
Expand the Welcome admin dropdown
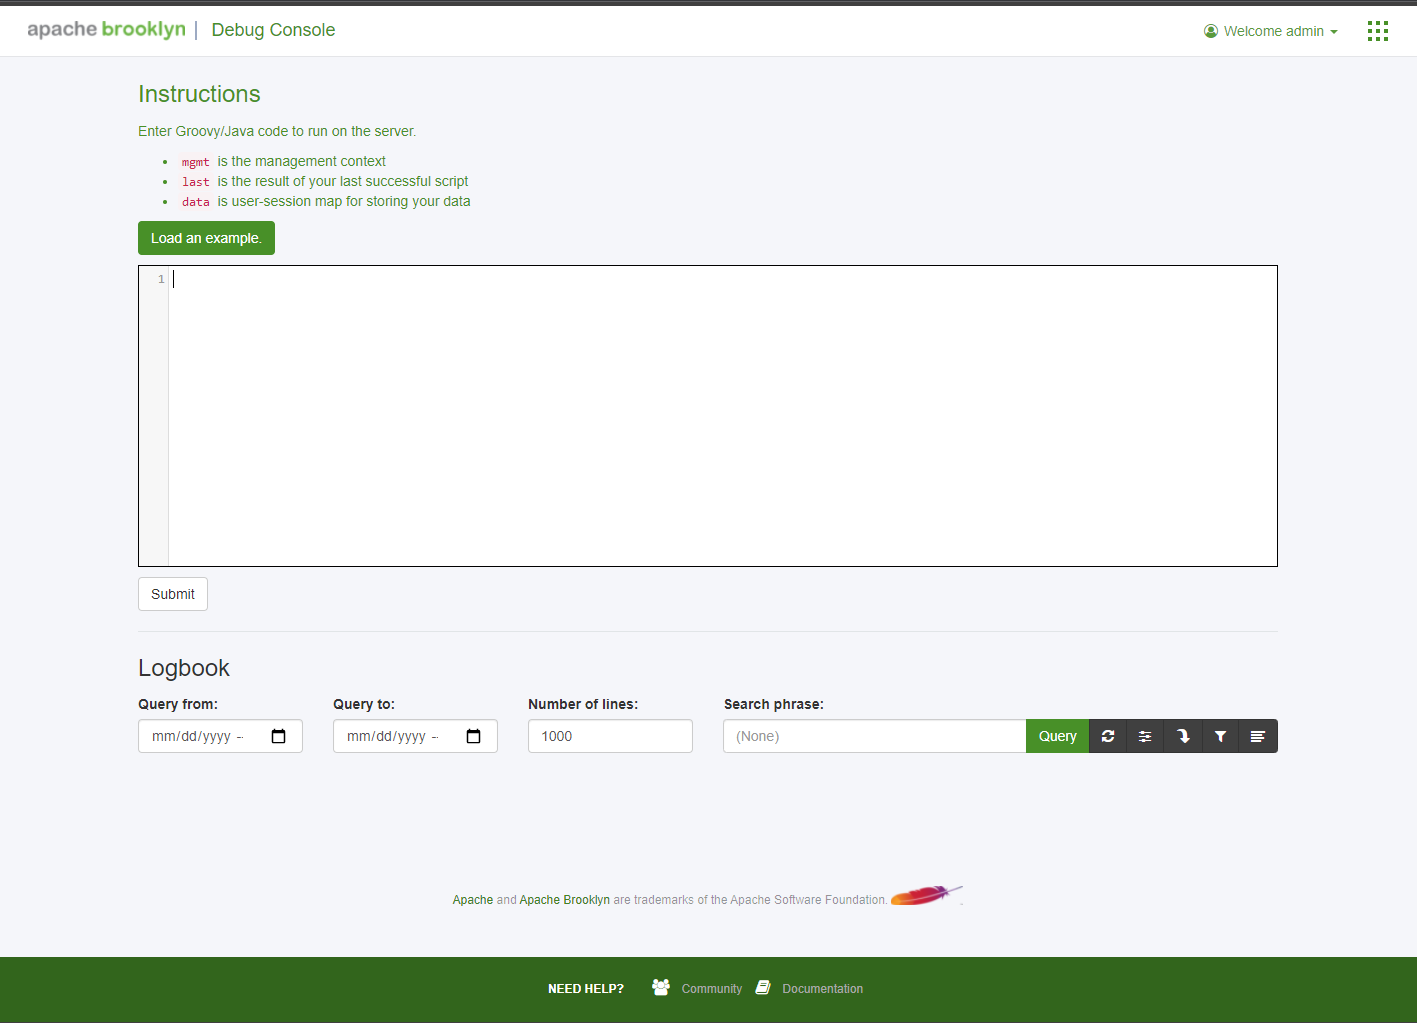click(1271, 31)
